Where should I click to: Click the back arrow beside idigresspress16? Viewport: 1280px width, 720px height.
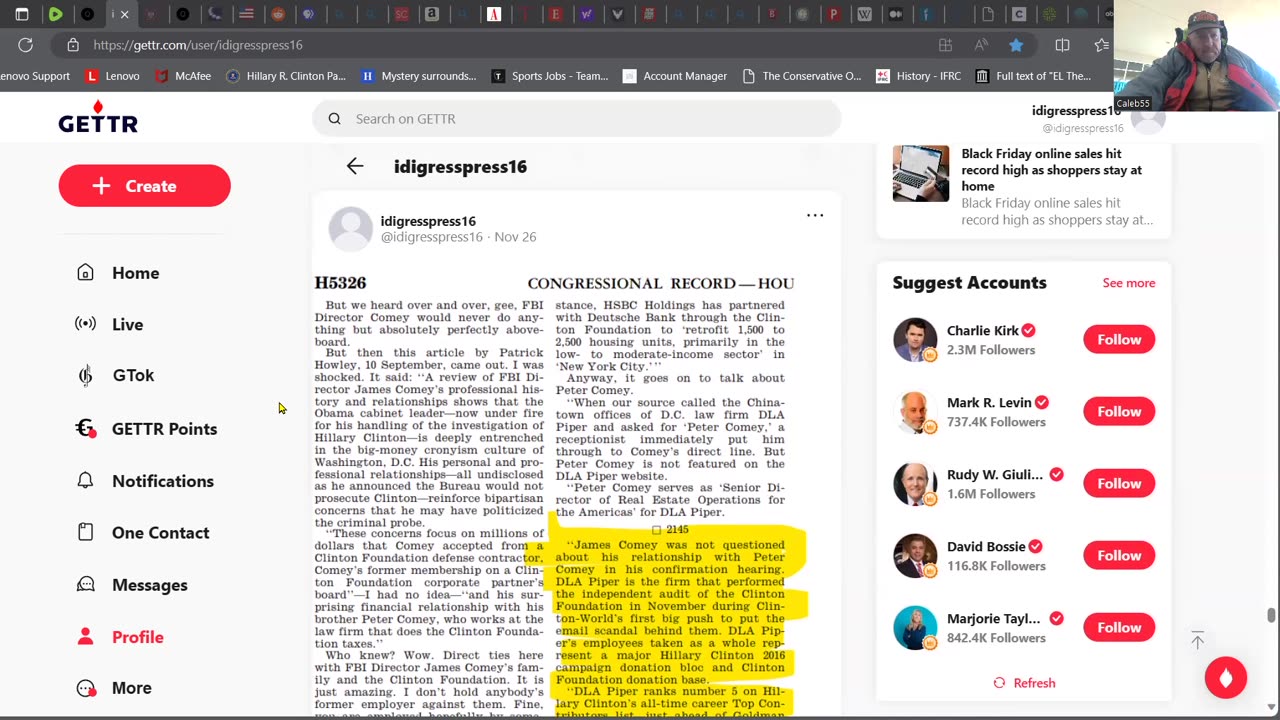355,166
